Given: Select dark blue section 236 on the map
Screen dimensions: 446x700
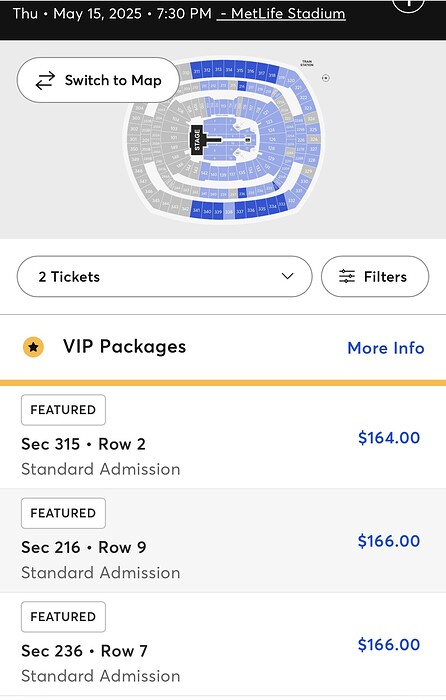Looking at the screenshot, I should coord(242,193).
